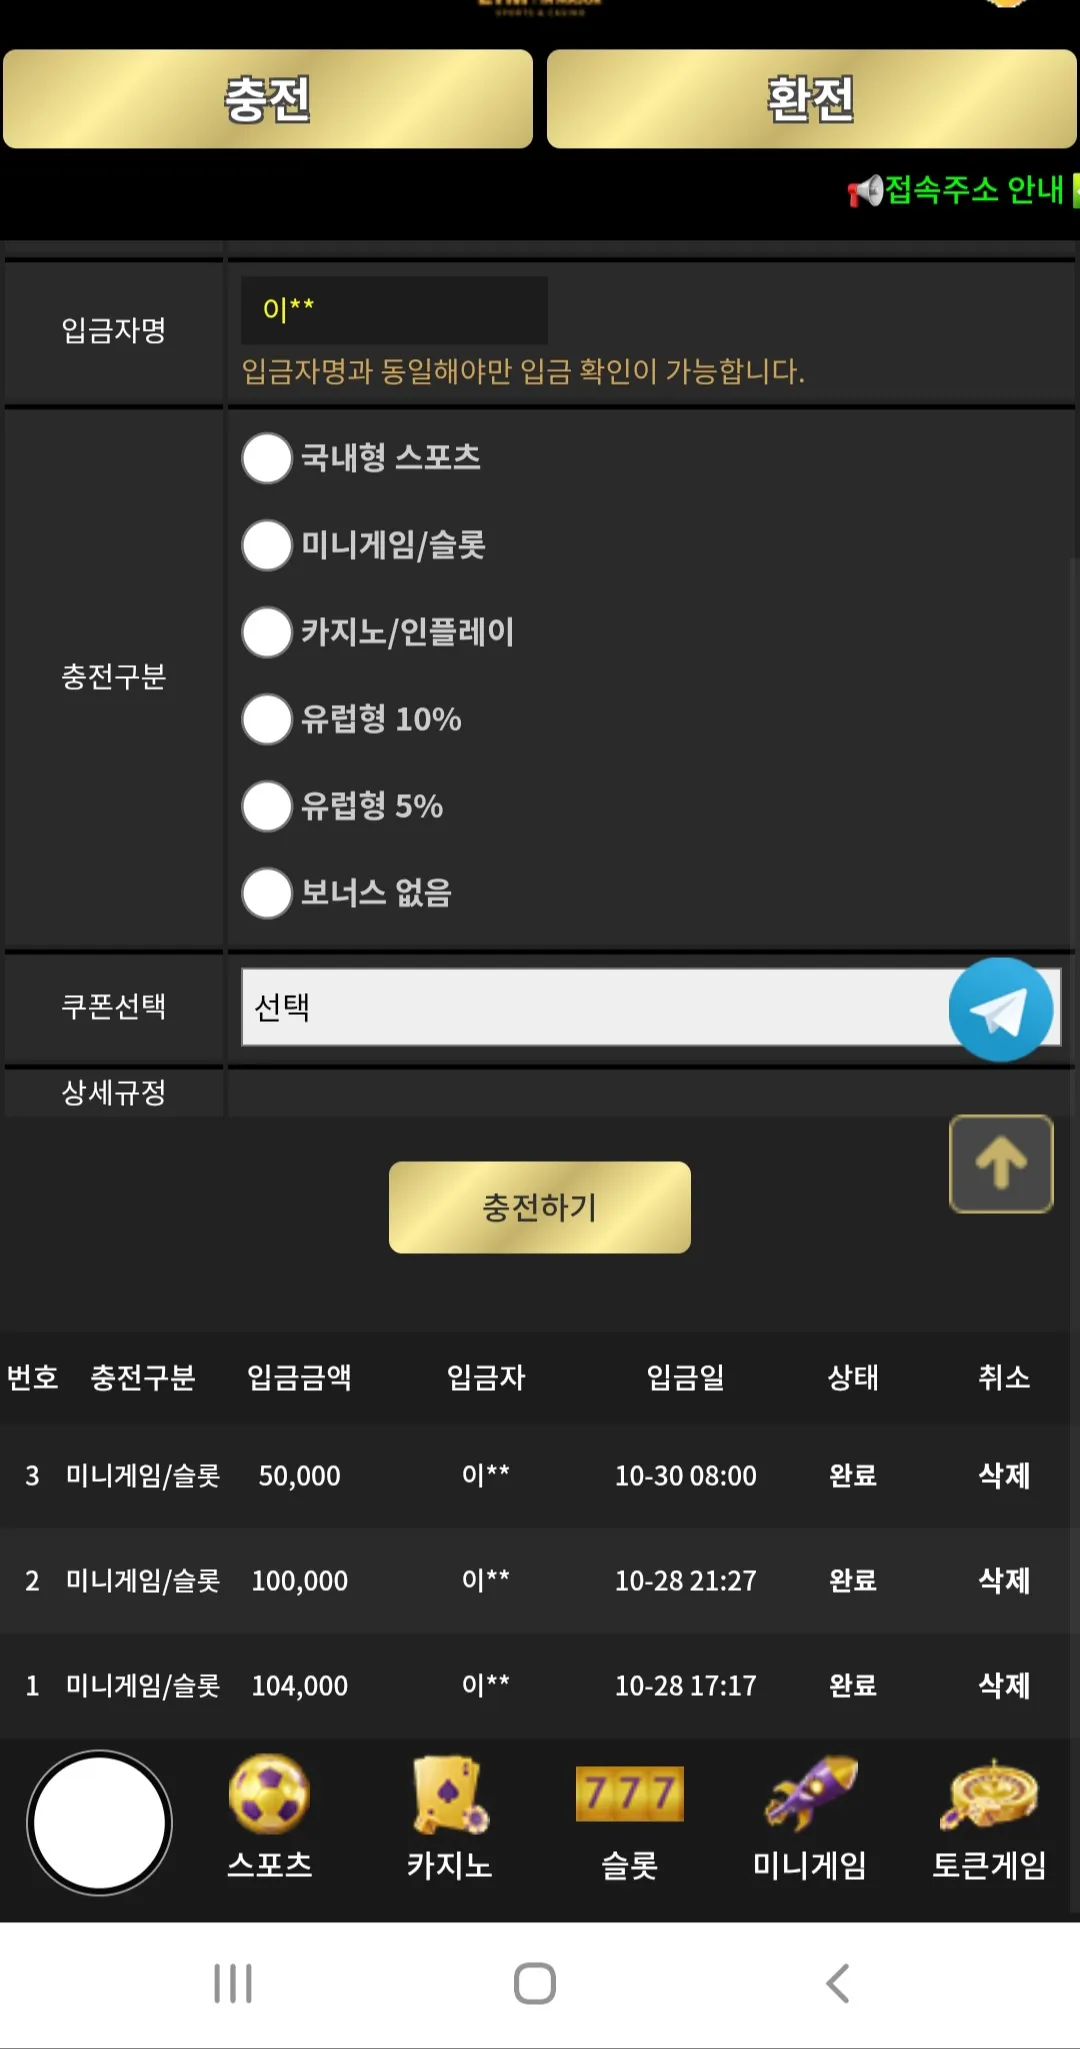The height and width of the screenshot is (2049, 1080).
Task: Tap the white circle button in bottom bar
Action: [100, 1822]
